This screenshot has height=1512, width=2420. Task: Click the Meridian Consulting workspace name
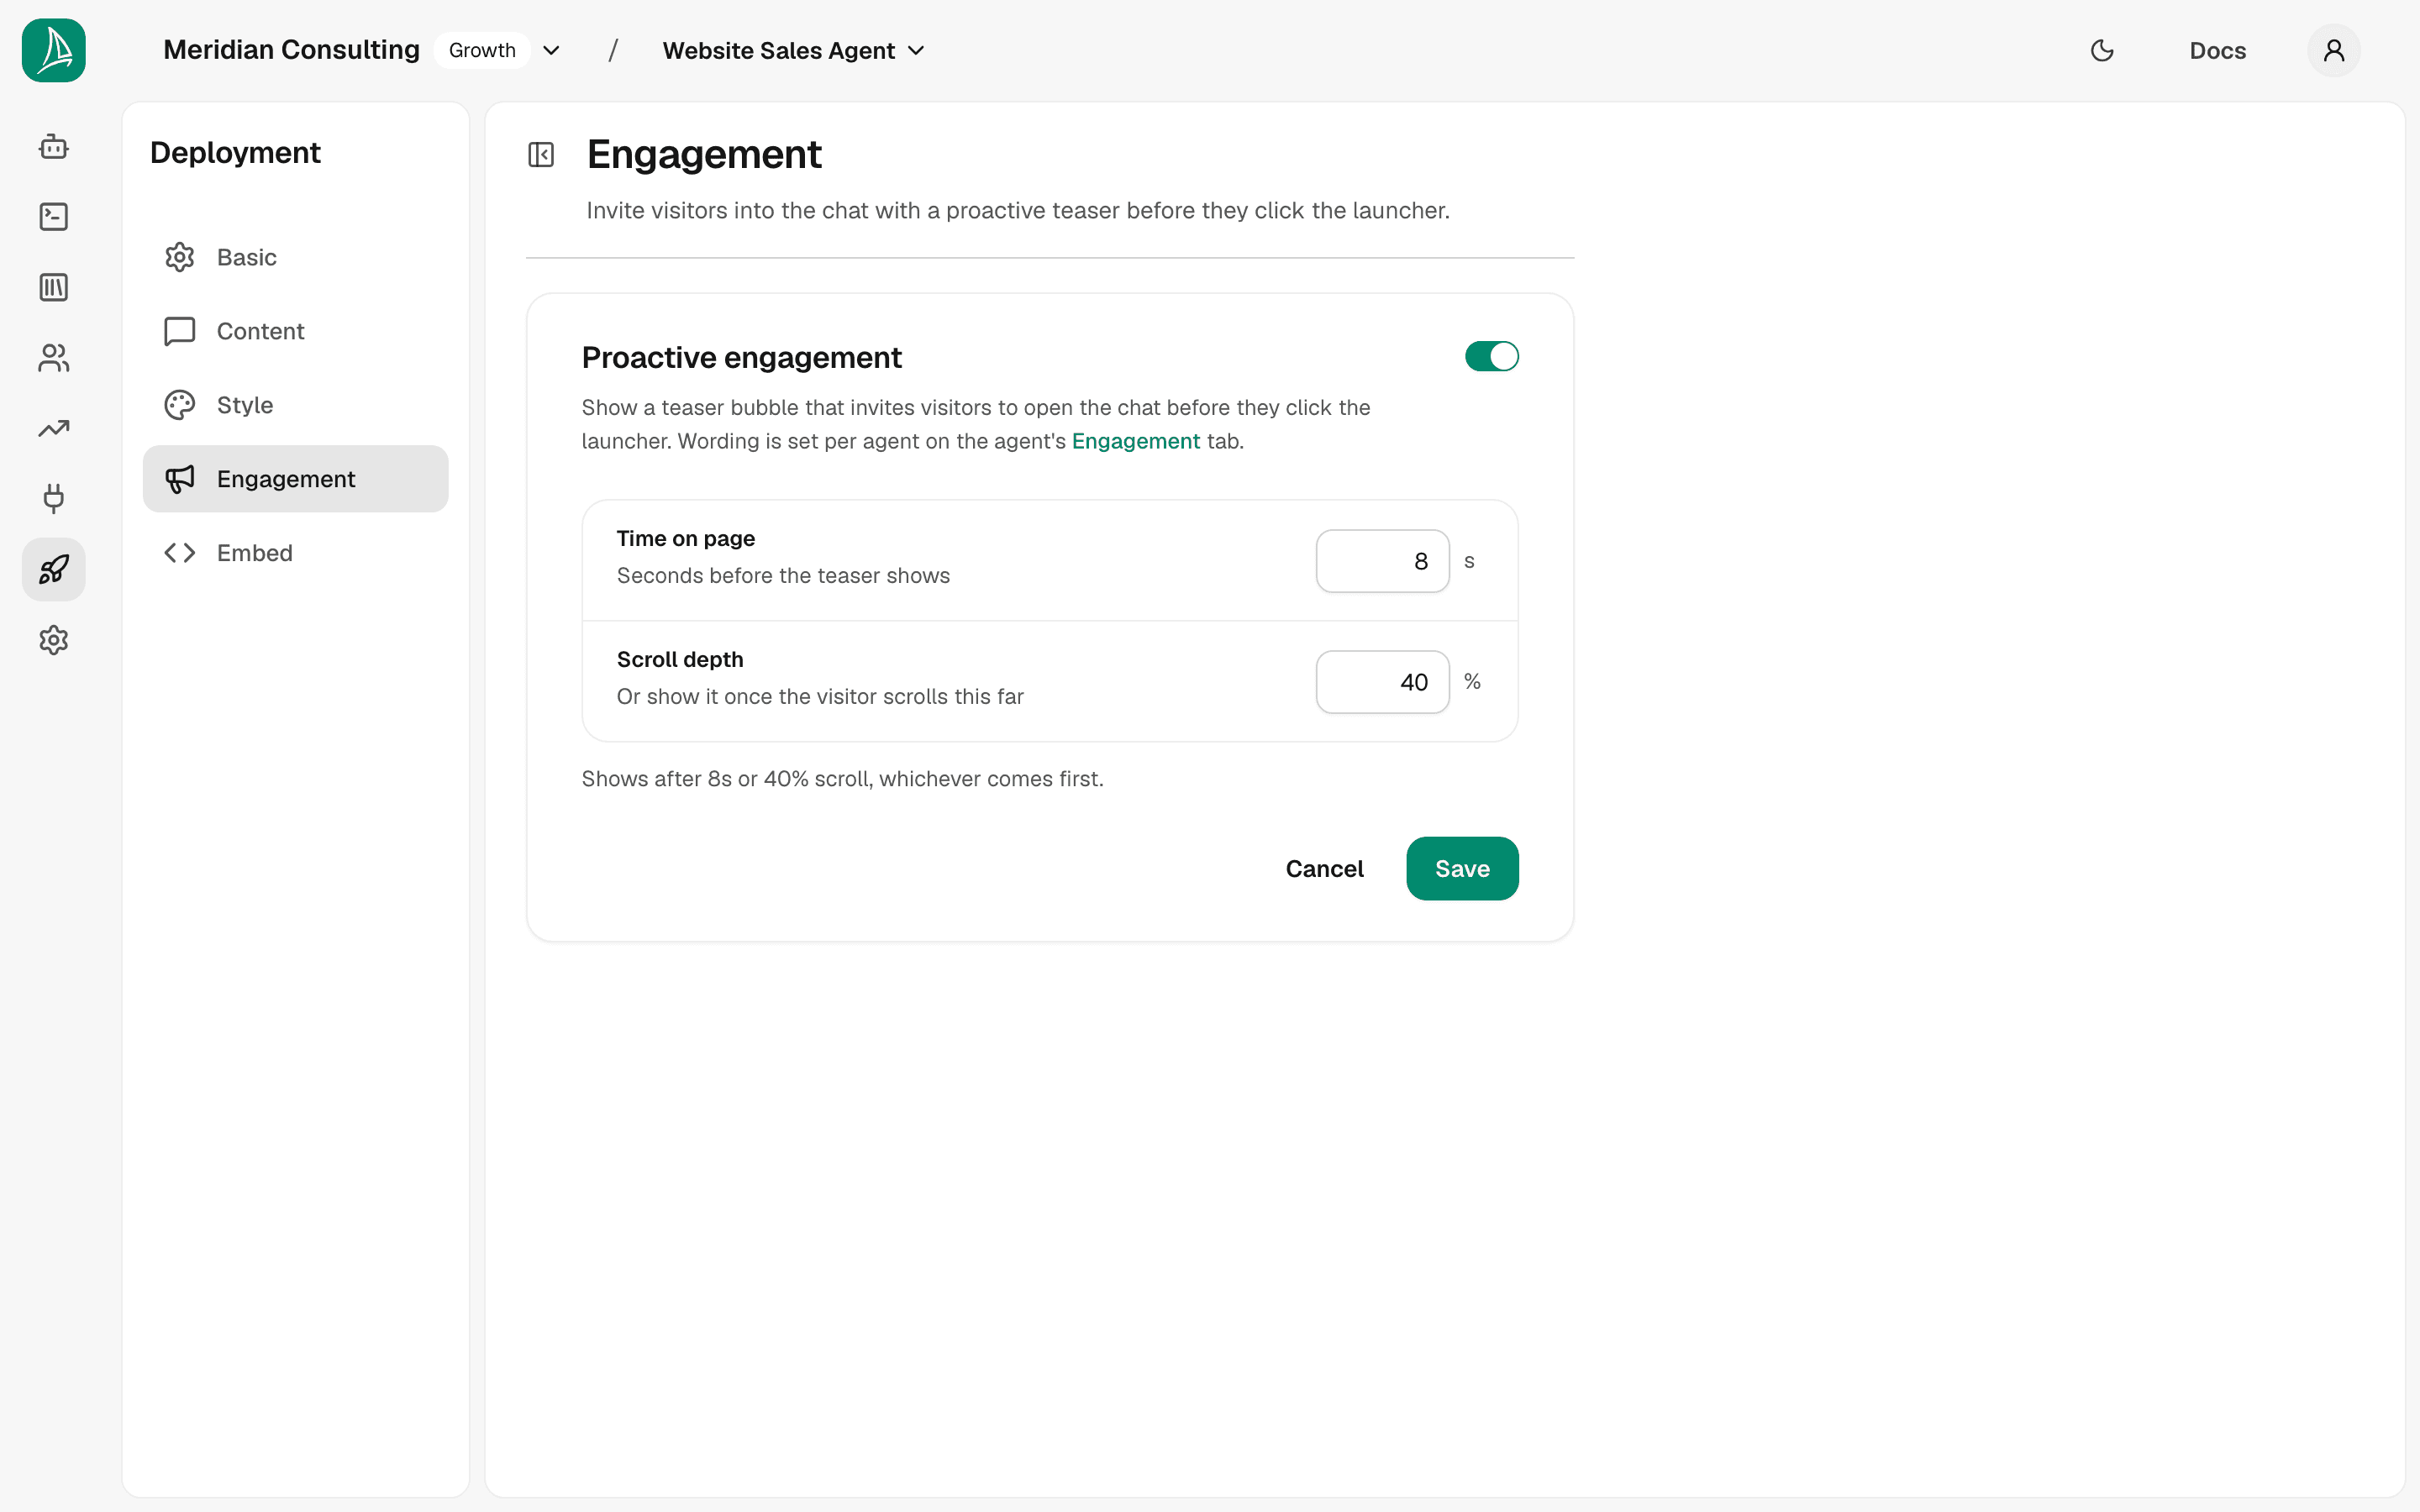[291, 50]
